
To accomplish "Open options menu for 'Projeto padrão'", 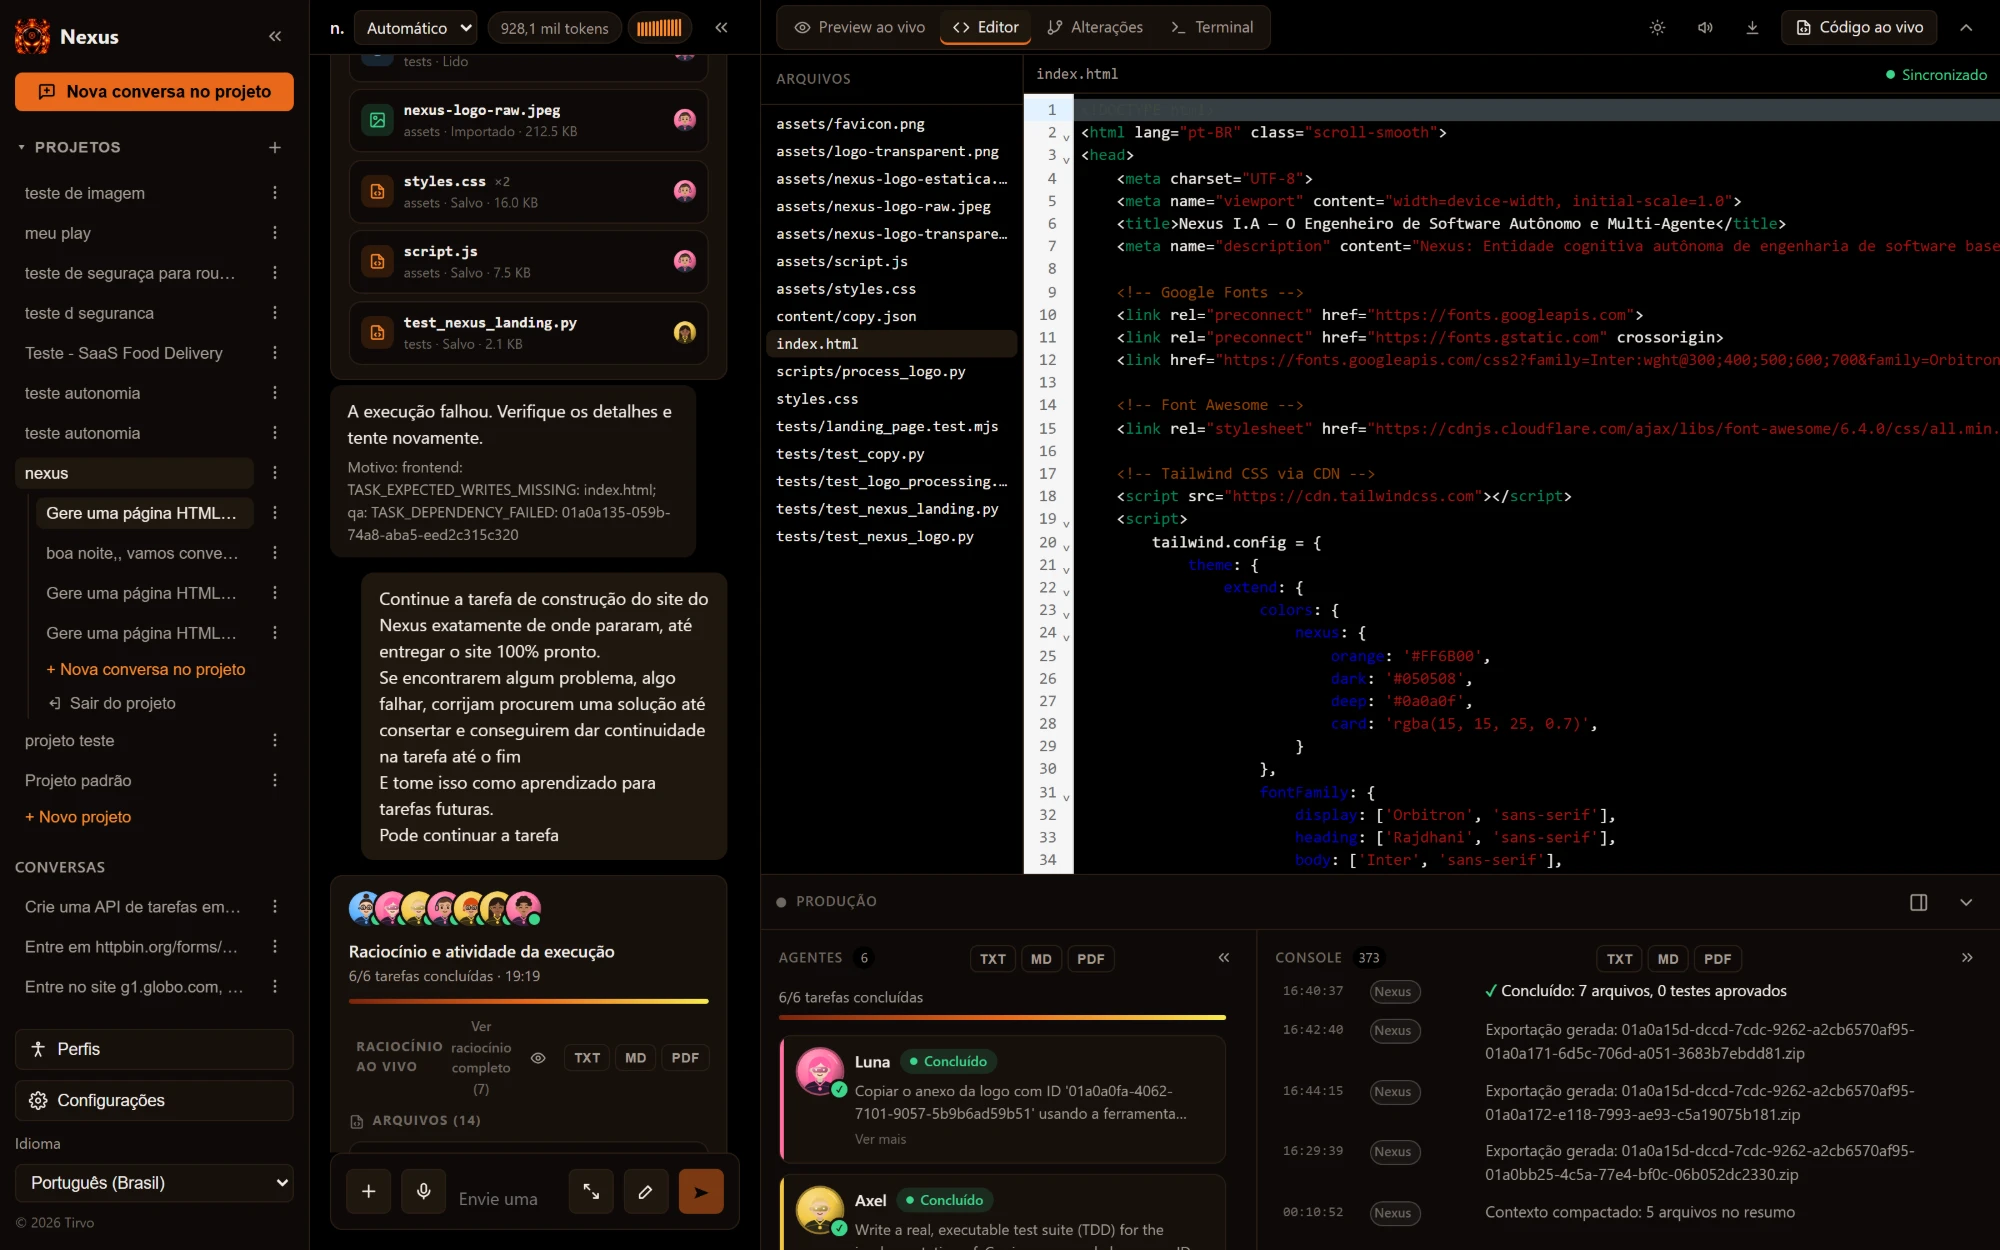I will pyautogui.click(x=275, y=780).
